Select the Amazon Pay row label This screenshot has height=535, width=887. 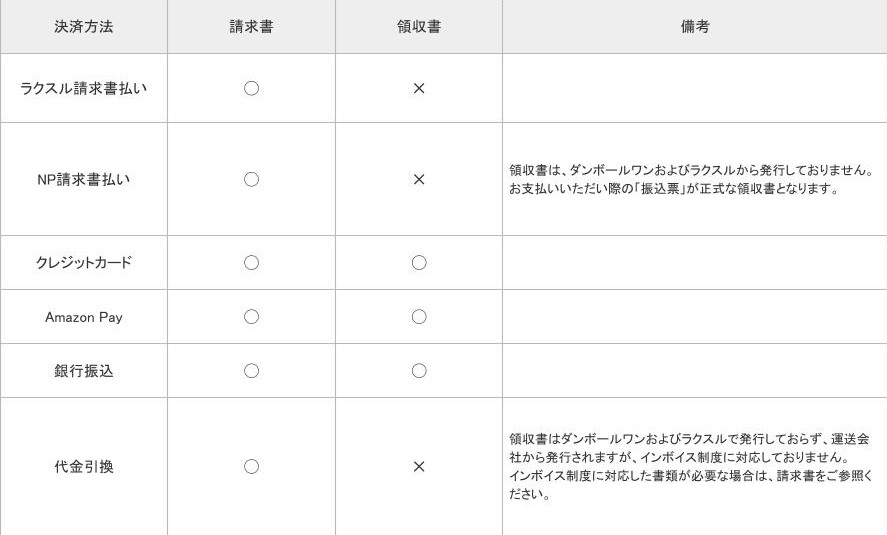84,317
